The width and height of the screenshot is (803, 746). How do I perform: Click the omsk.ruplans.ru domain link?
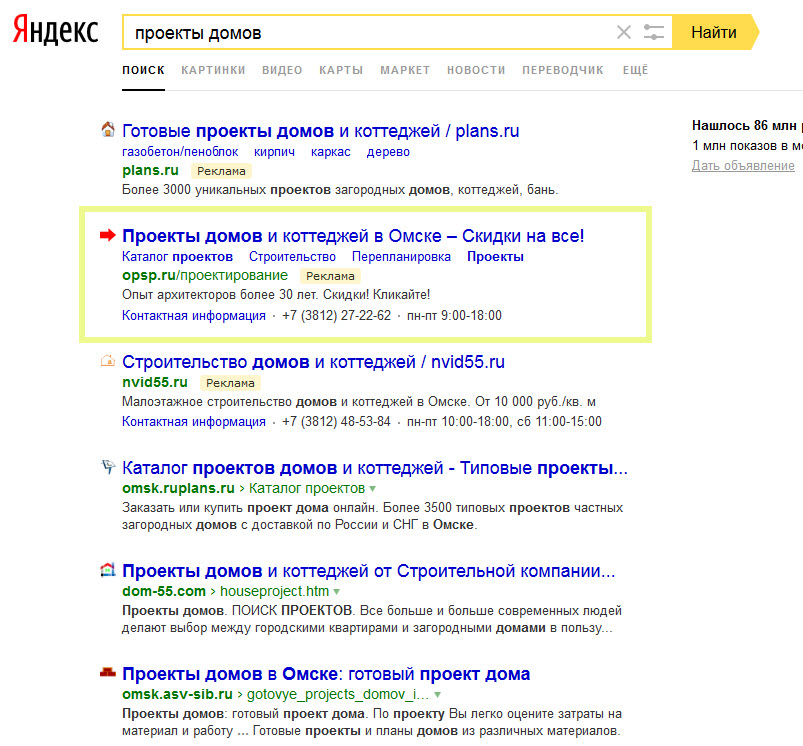(178, 488)
